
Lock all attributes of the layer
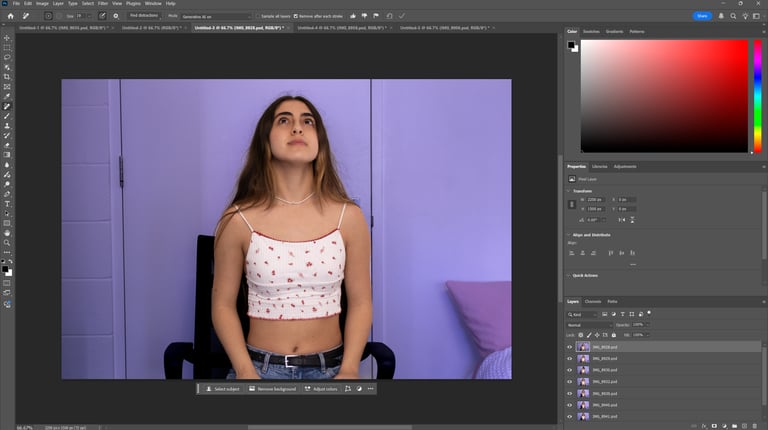coord(613,335)
